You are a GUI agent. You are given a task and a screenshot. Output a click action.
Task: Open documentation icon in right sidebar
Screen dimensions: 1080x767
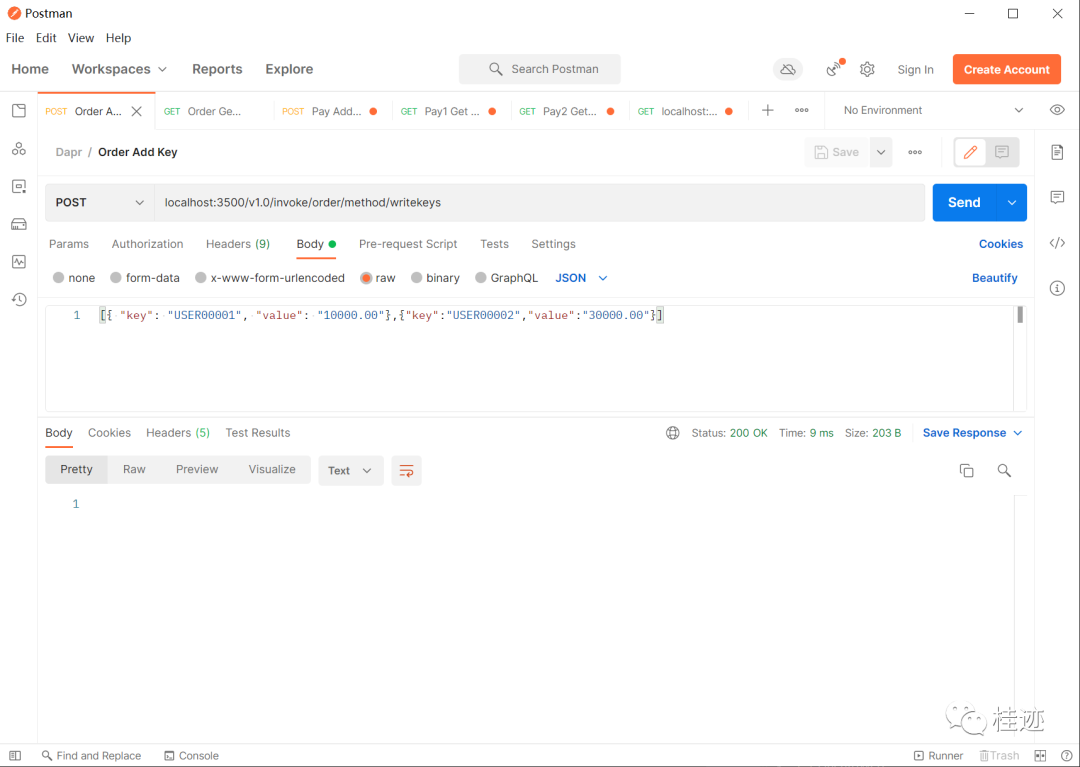1057,152
